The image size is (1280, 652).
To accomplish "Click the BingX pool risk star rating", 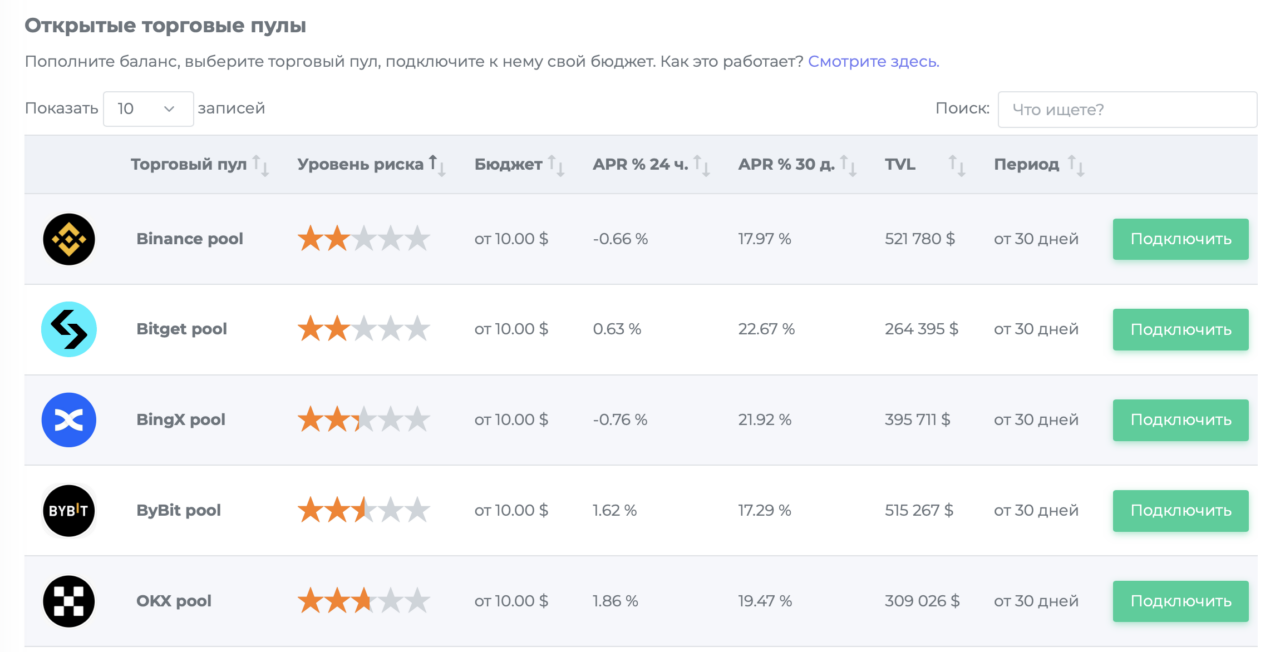I will pos(364,419).
